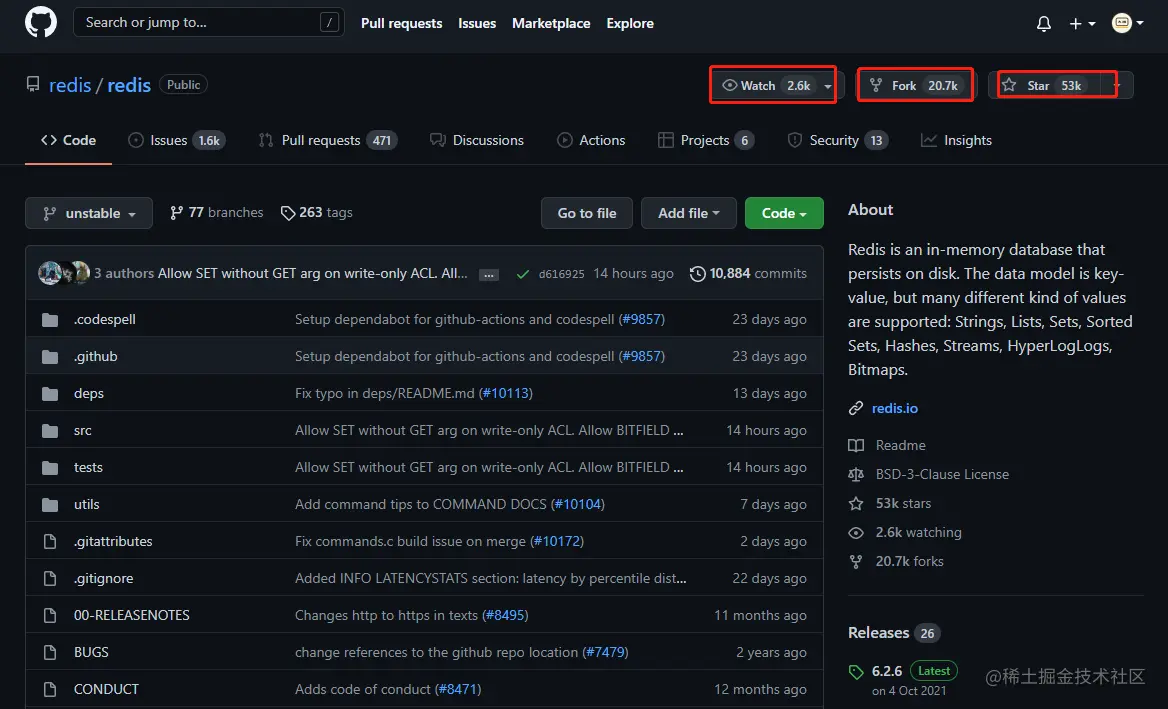
Task: Open commit d616925
Action: pos(561,274)
